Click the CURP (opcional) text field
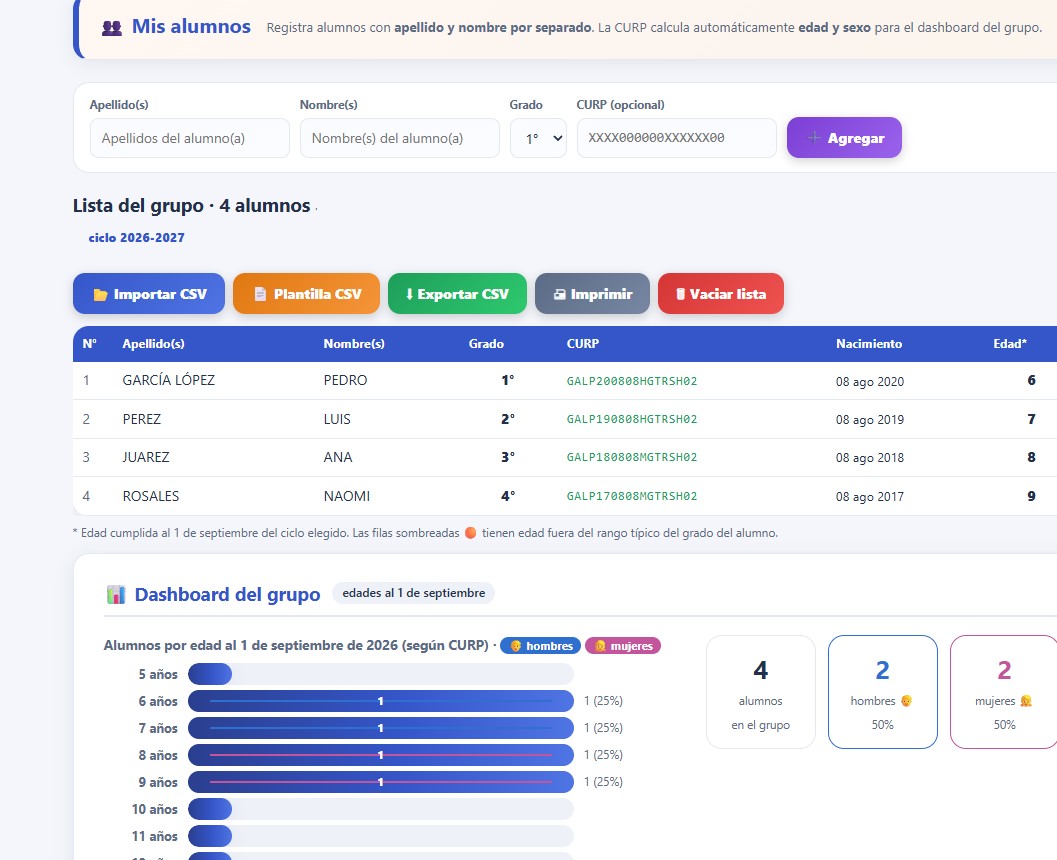 tap(676, 138)
